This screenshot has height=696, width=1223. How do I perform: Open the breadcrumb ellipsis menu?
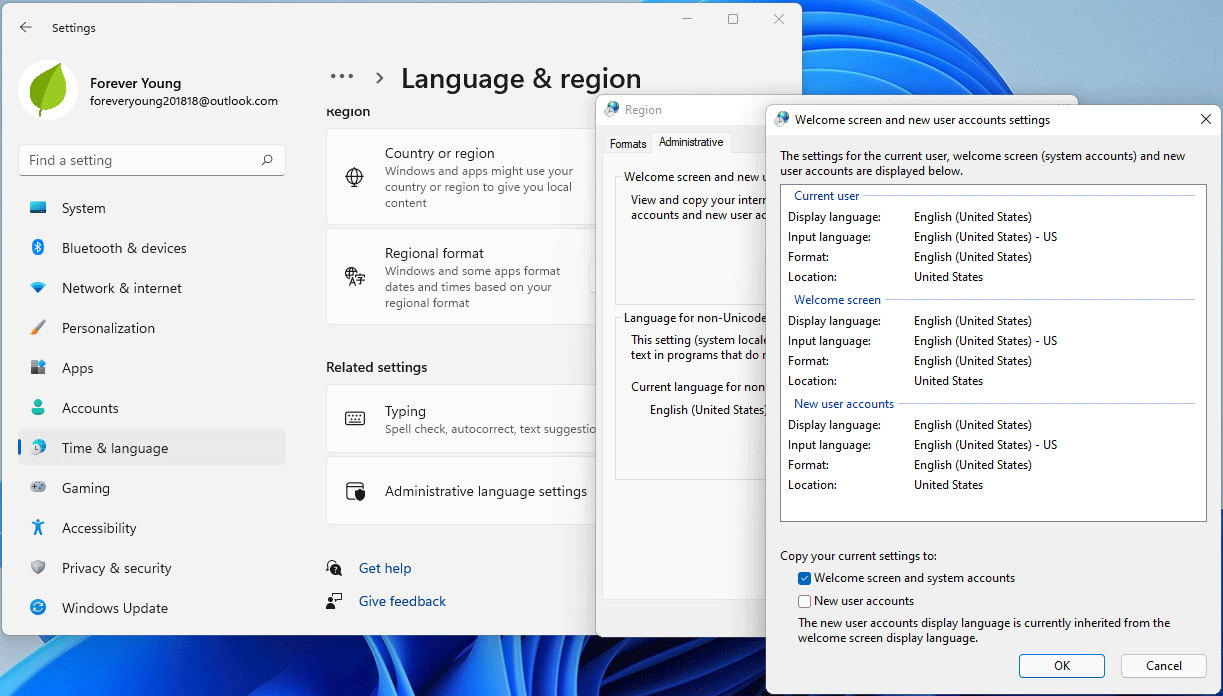pos(342,76)
